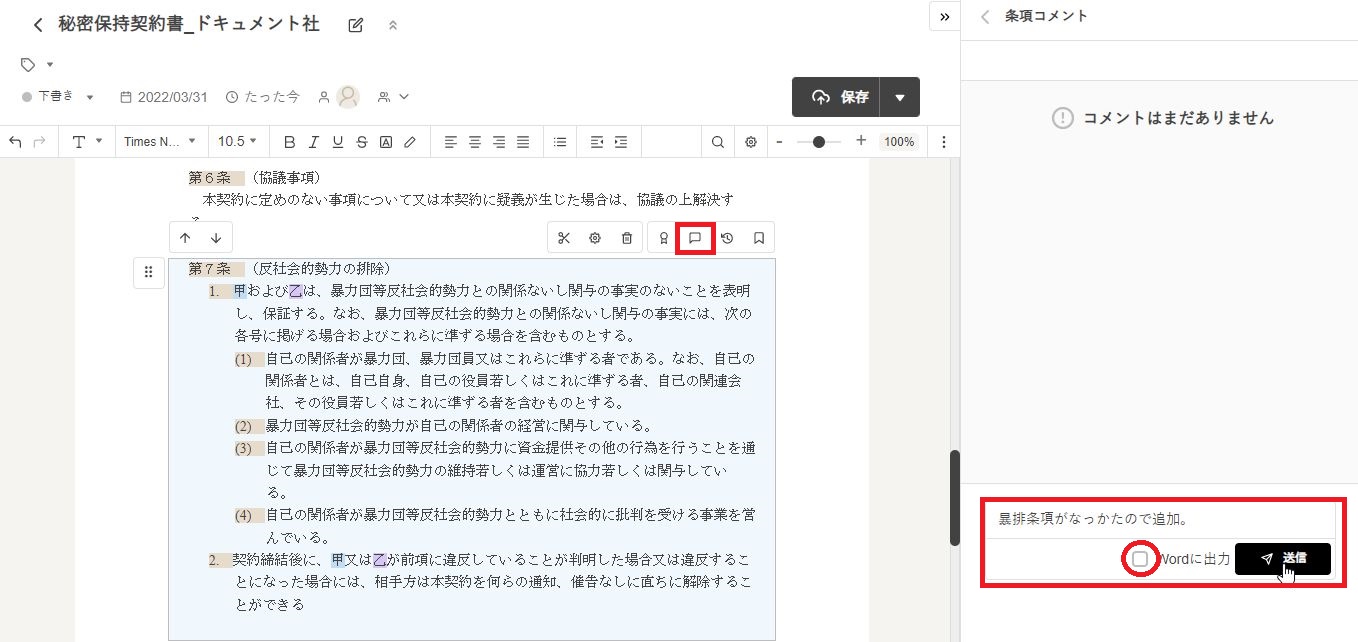This screenshot has height=642, width=1358.
Task: Open the 10.5 font size dropdown
Action: (238, 142)
